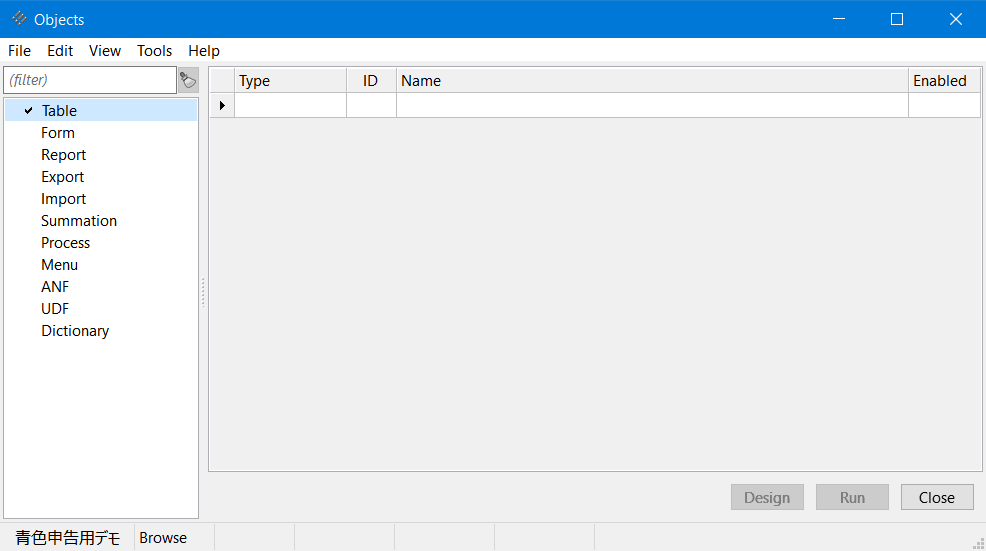
Task: Click inside the filter text field
Action: (x=90, y=80)
